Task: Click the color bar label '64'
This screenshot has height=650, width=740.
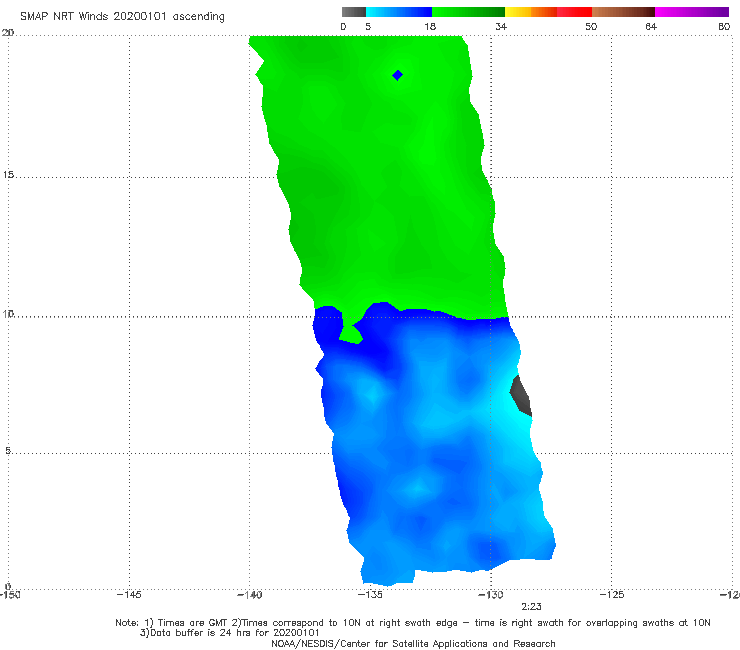Action: pyautogui.click(x=651, y=26)
